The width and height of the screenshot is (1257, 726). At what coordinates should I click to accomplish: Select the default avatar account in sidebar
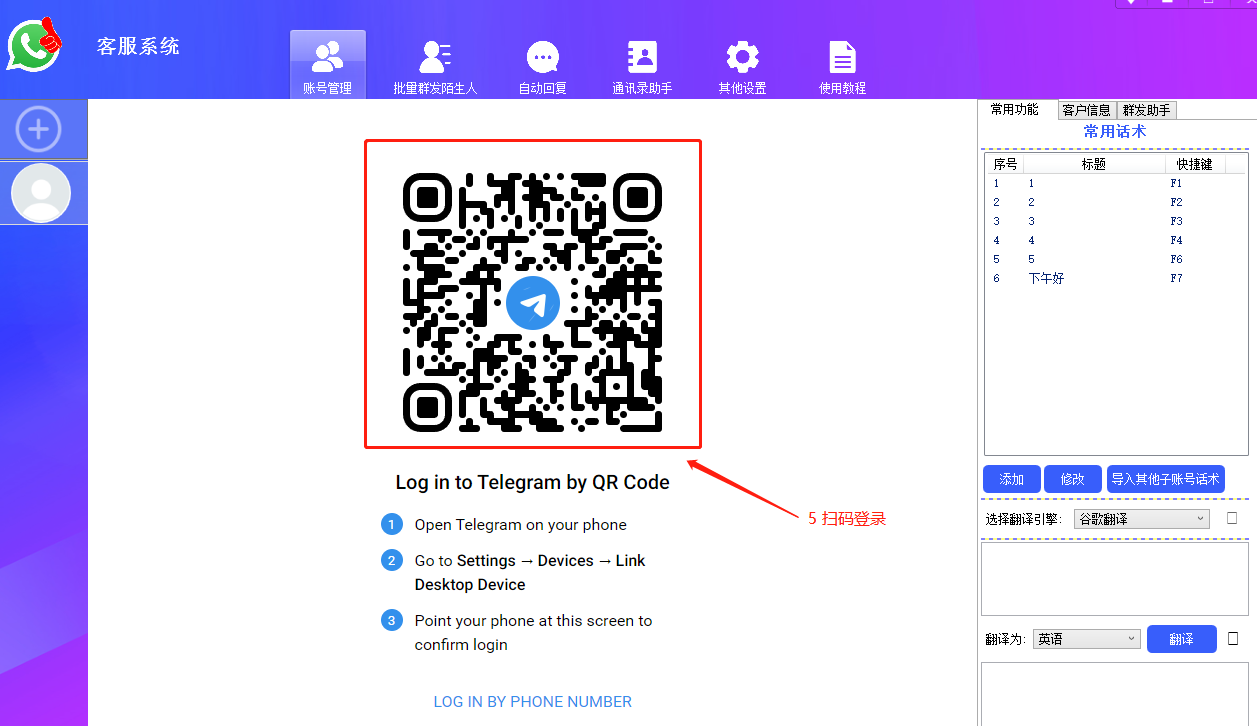41,193
